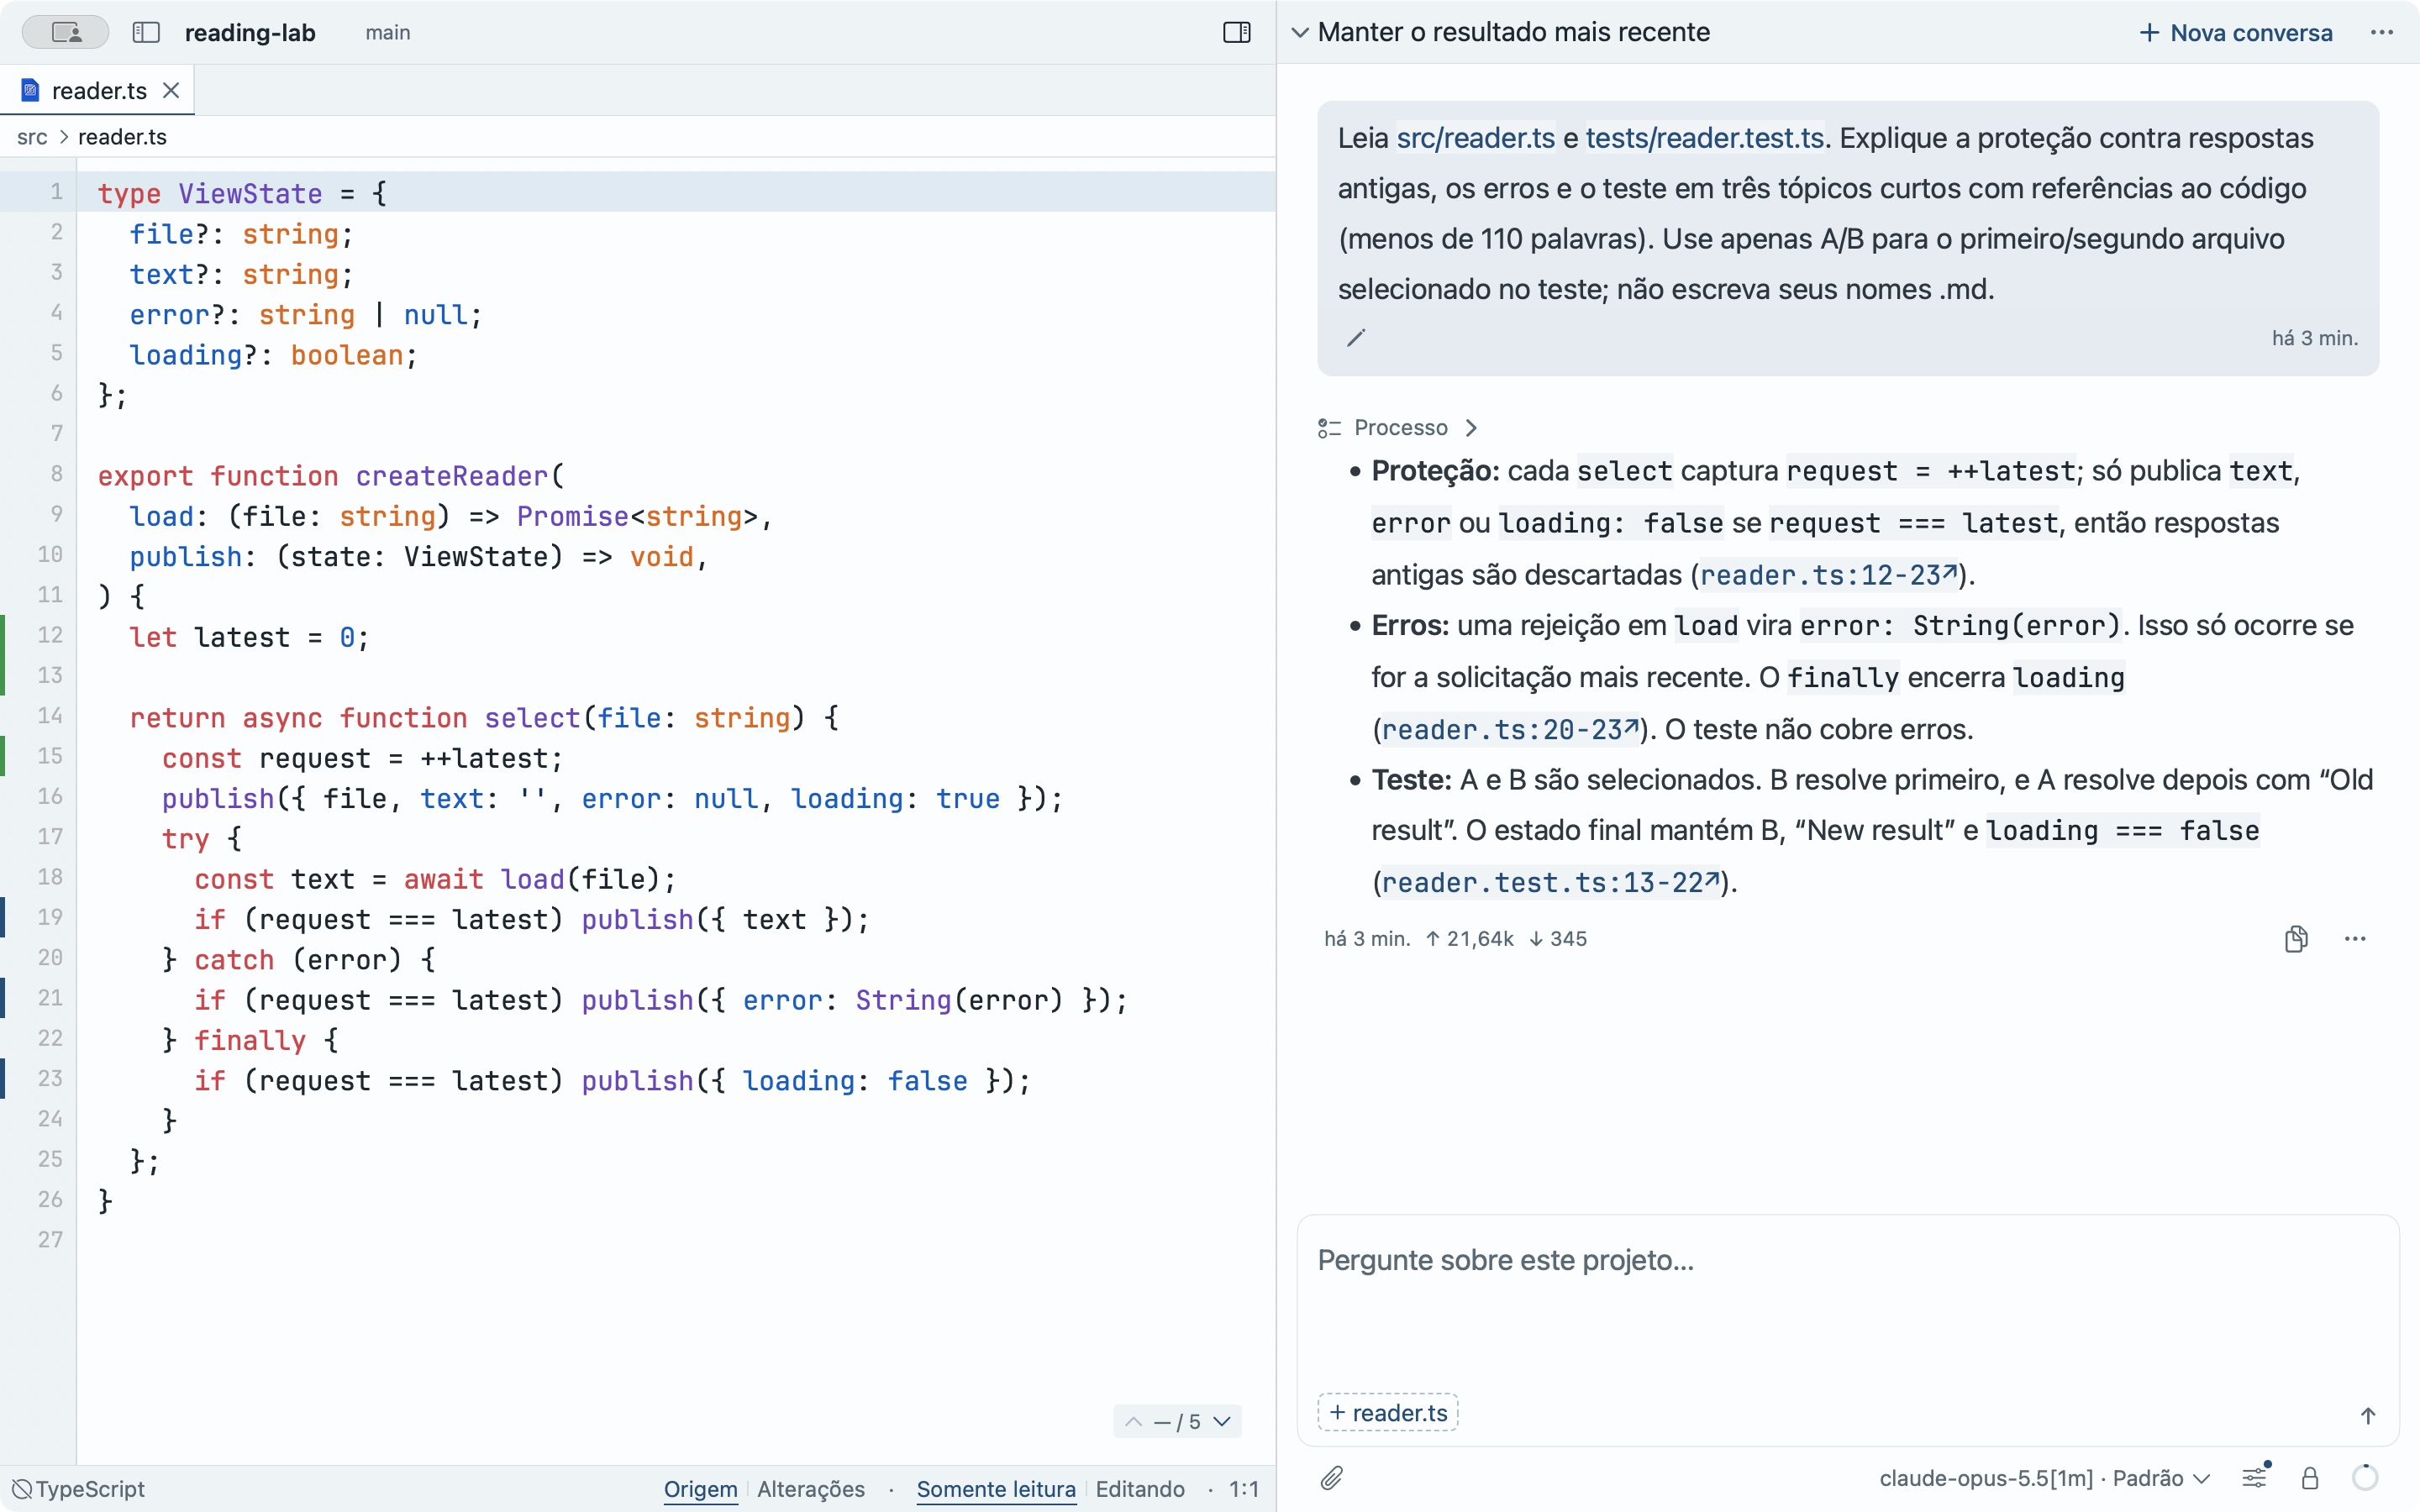Go to previous change arrow
The width and height of the screenshot is (2420, 1512).
1133,1421
